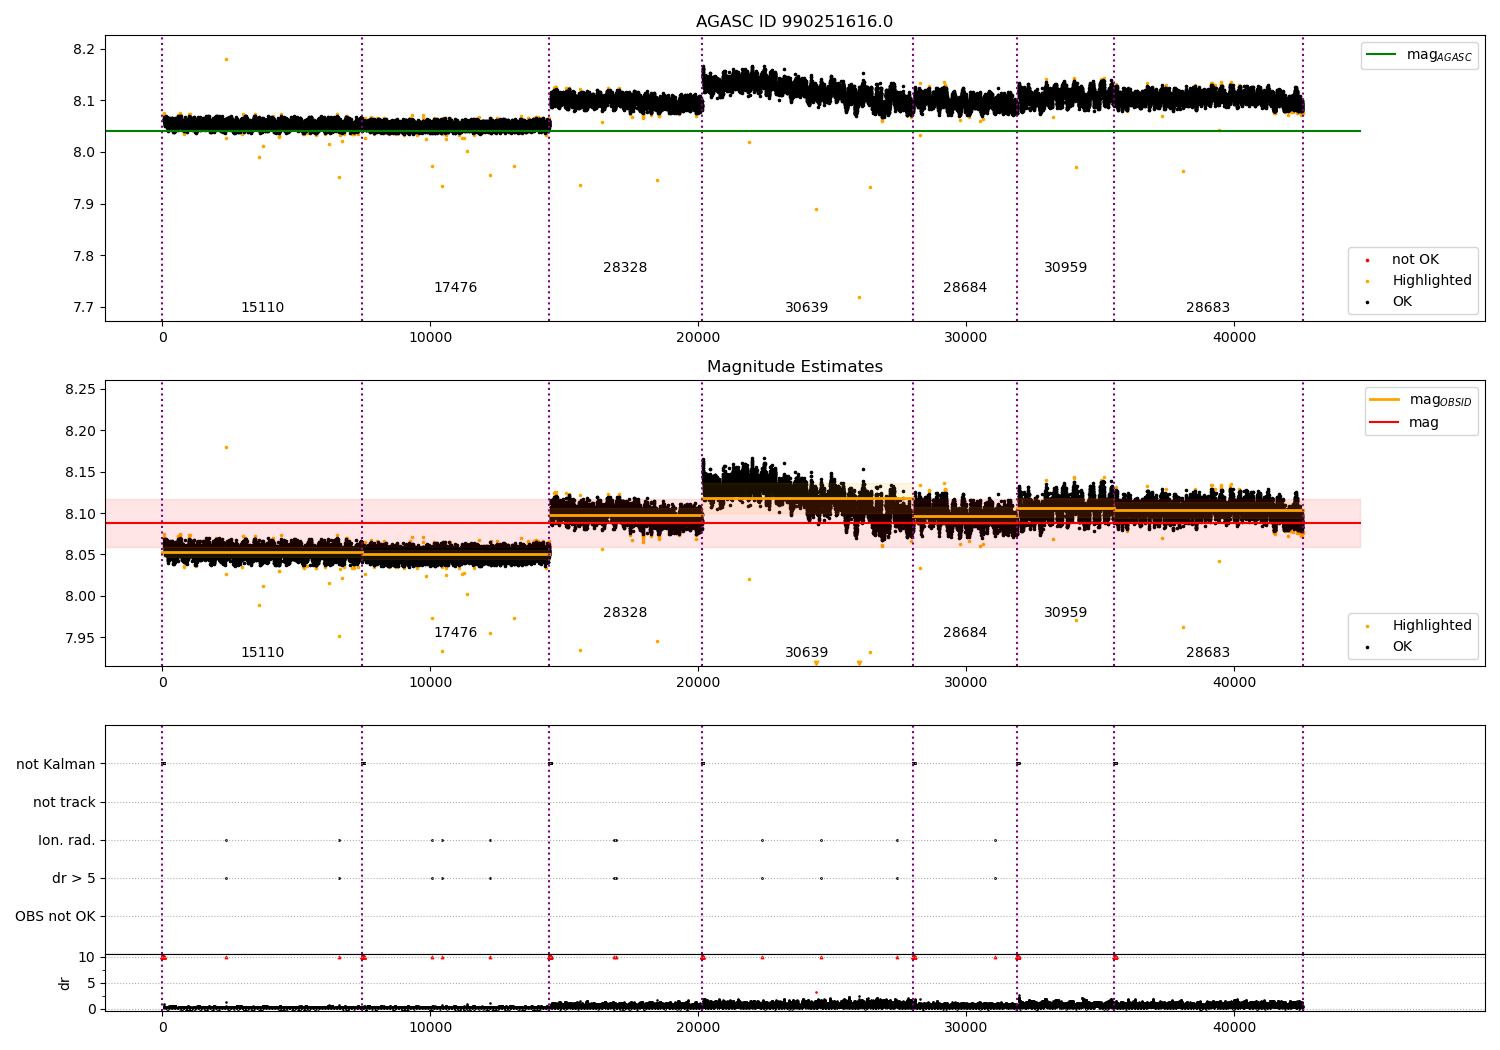Click obsid label 30959 in Magnitude Estimates plot
The width and height of the screenshot is (1500, 1050).
point(1065,613)
